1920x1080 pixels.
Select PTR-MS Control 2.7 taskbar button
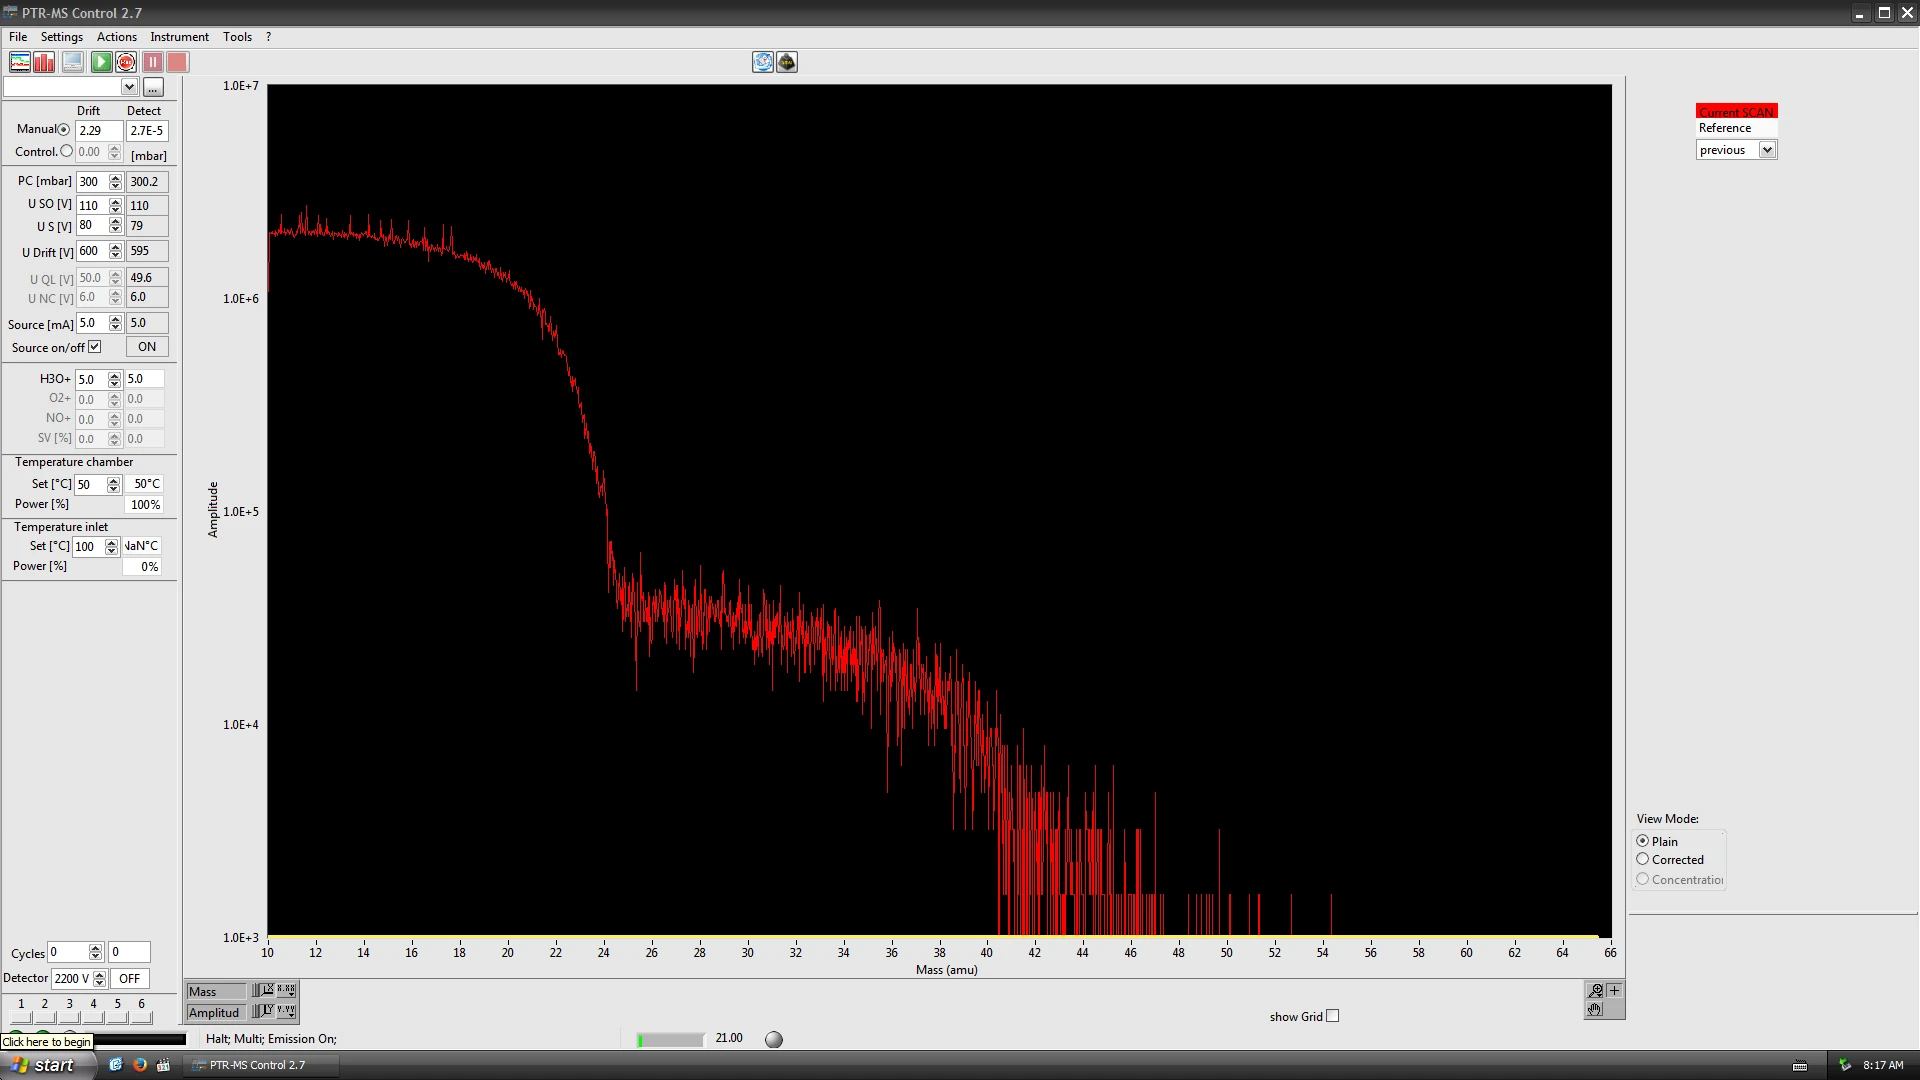tap(260, 1065)
